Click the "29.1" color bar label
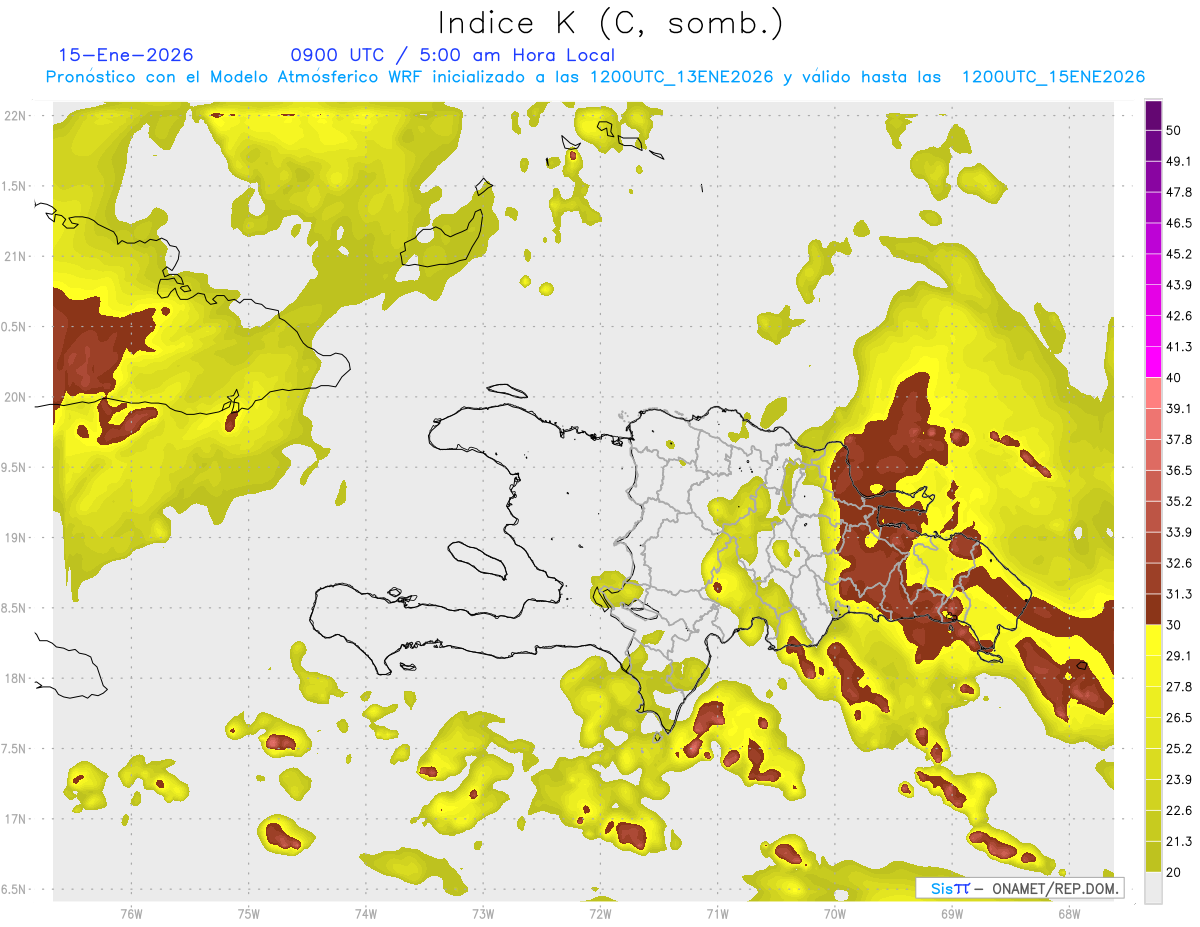This screenshot has width=1200, height=927. click(x=1179, y=656)
